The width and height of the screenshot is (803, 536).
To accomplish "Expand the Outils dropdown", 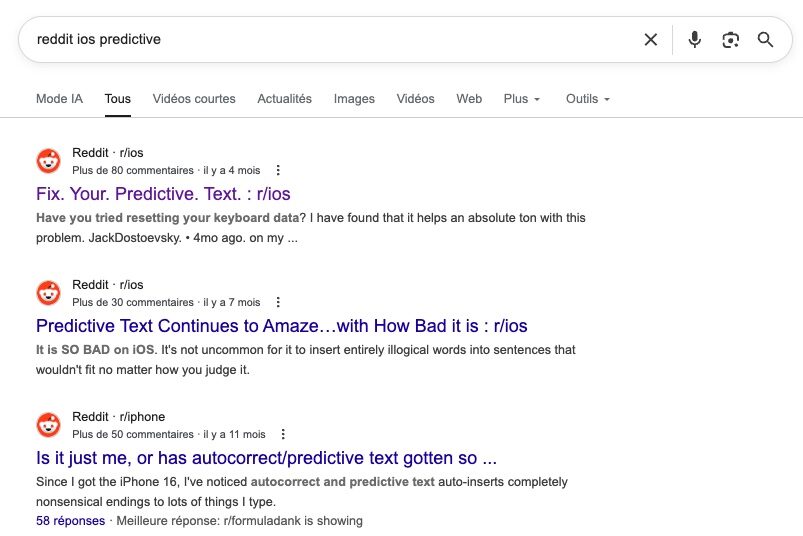I will pos(588,99).
